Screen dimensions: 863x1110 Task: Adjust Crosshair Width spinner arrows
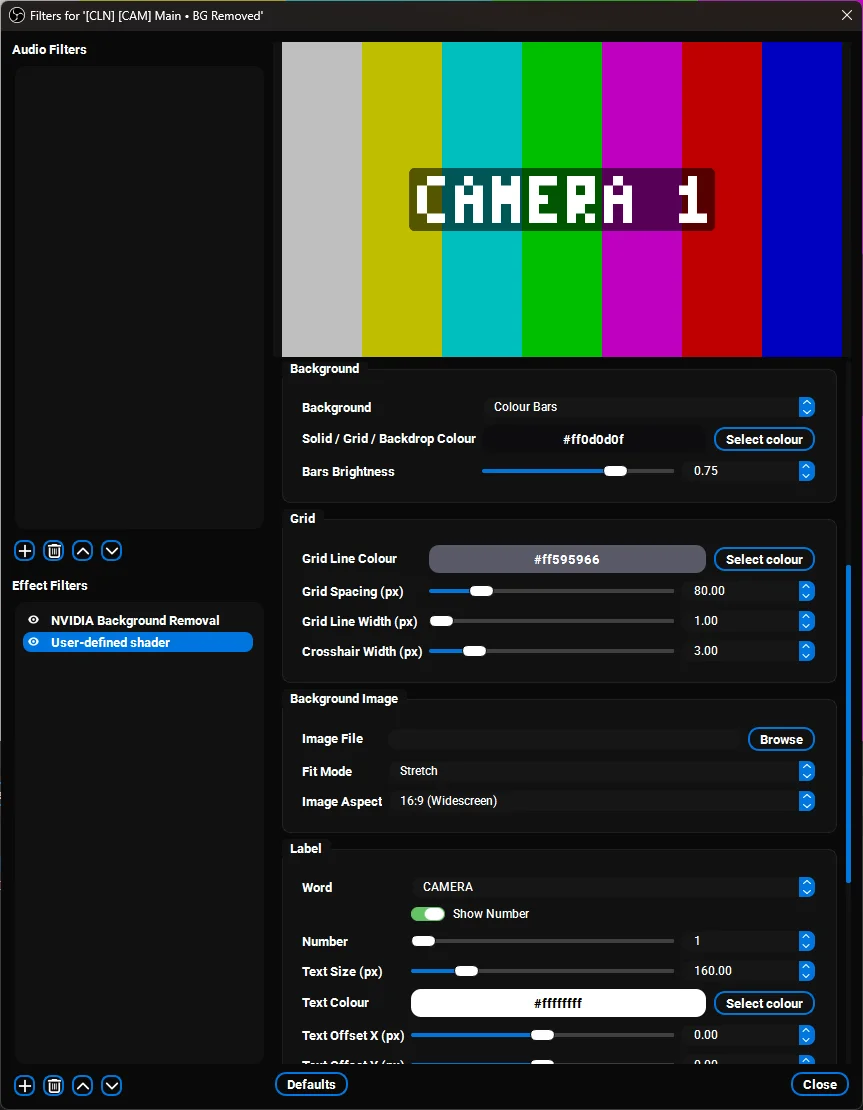[806, 651]
